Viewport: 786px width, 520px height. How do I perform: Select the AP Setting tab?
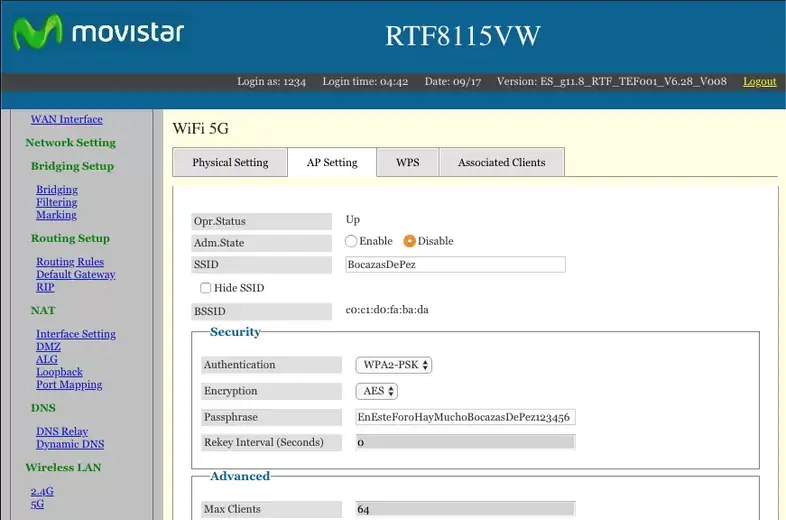[332, 162]
